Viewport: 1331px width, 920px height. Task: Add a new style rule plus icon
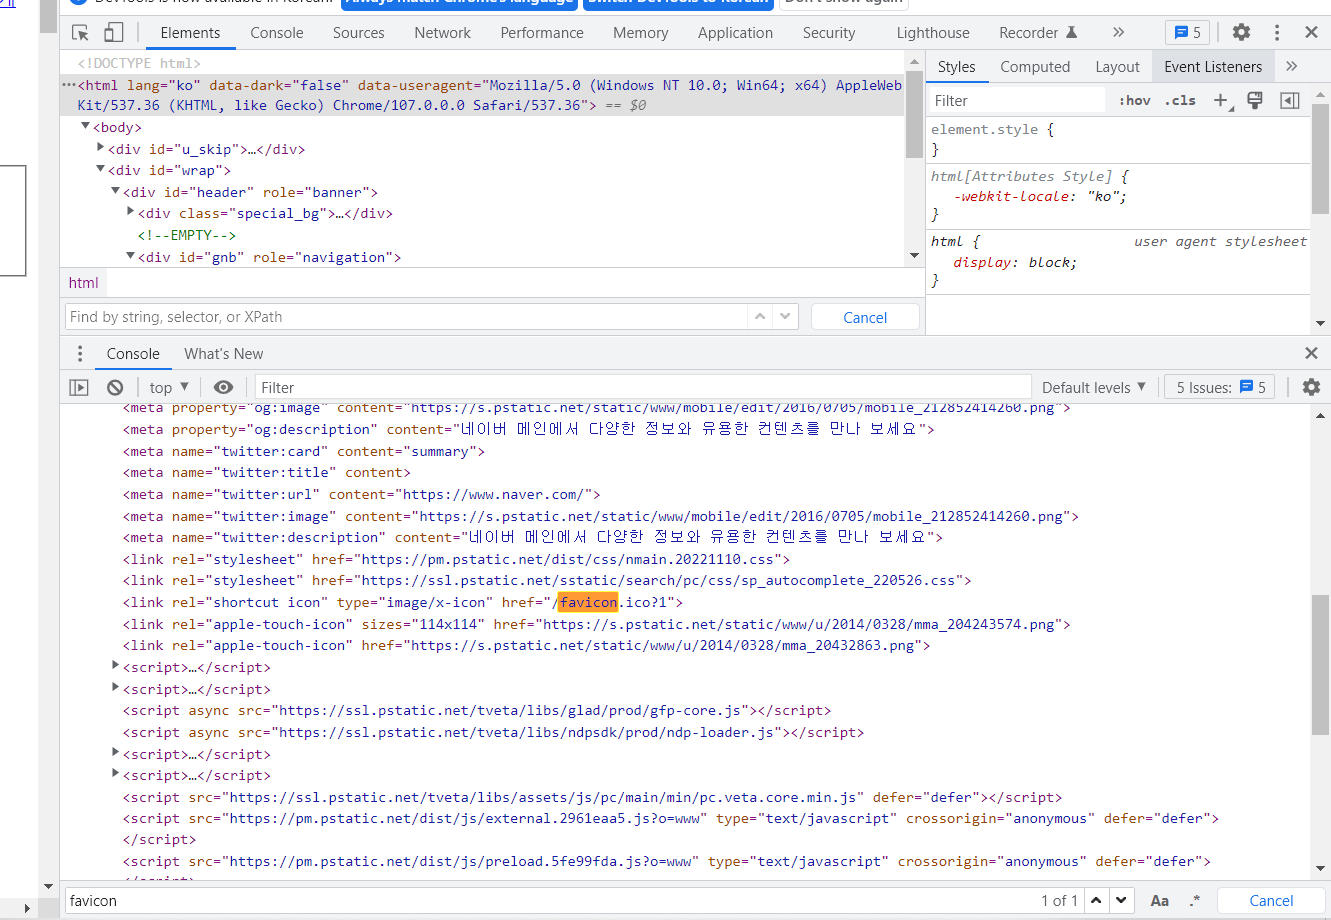coord(1221,100)
